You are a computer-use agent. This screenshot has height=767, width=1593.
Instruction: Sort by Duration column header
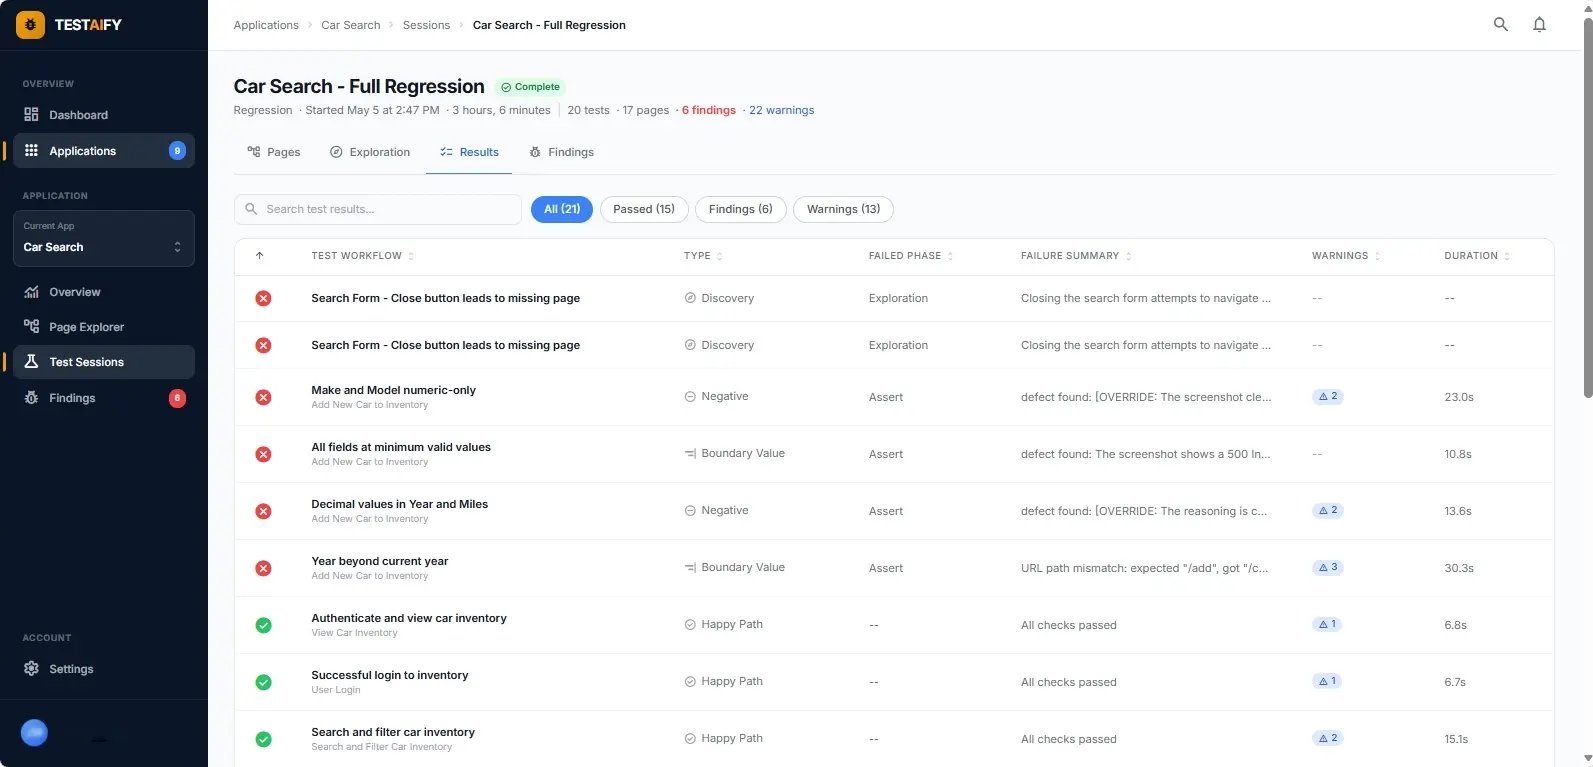point(1477,256)
